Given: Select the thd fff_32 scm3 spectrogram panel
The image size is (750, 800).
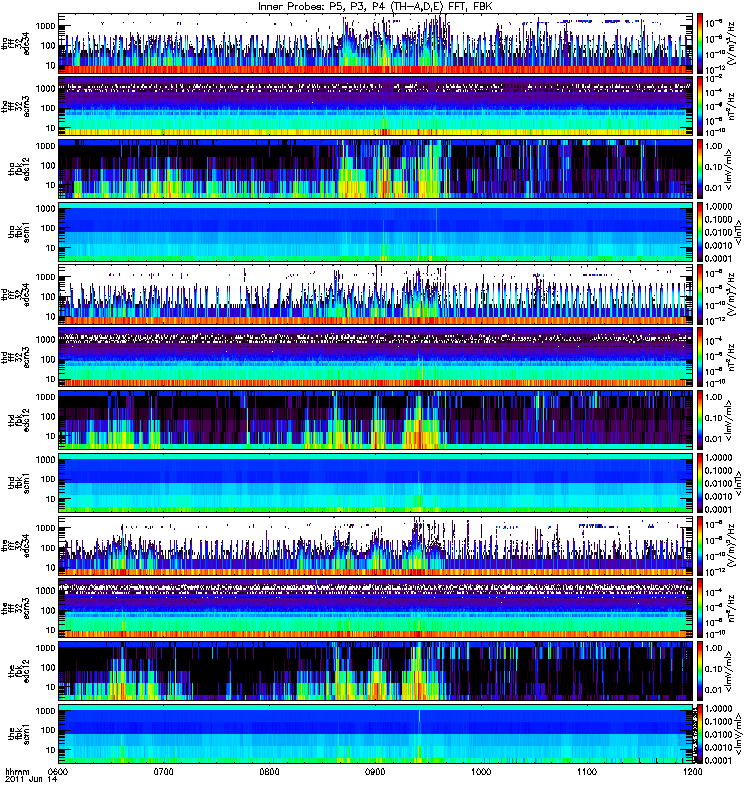Looking at the screenshot, I should click(376, 357).
